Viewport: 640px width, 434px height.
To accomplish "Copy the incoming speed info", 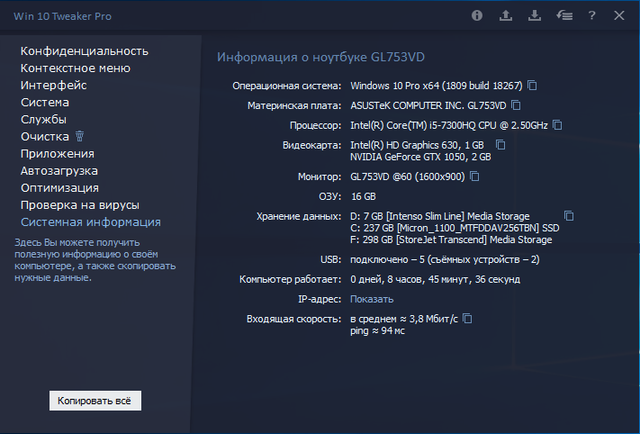I will 467,318.
